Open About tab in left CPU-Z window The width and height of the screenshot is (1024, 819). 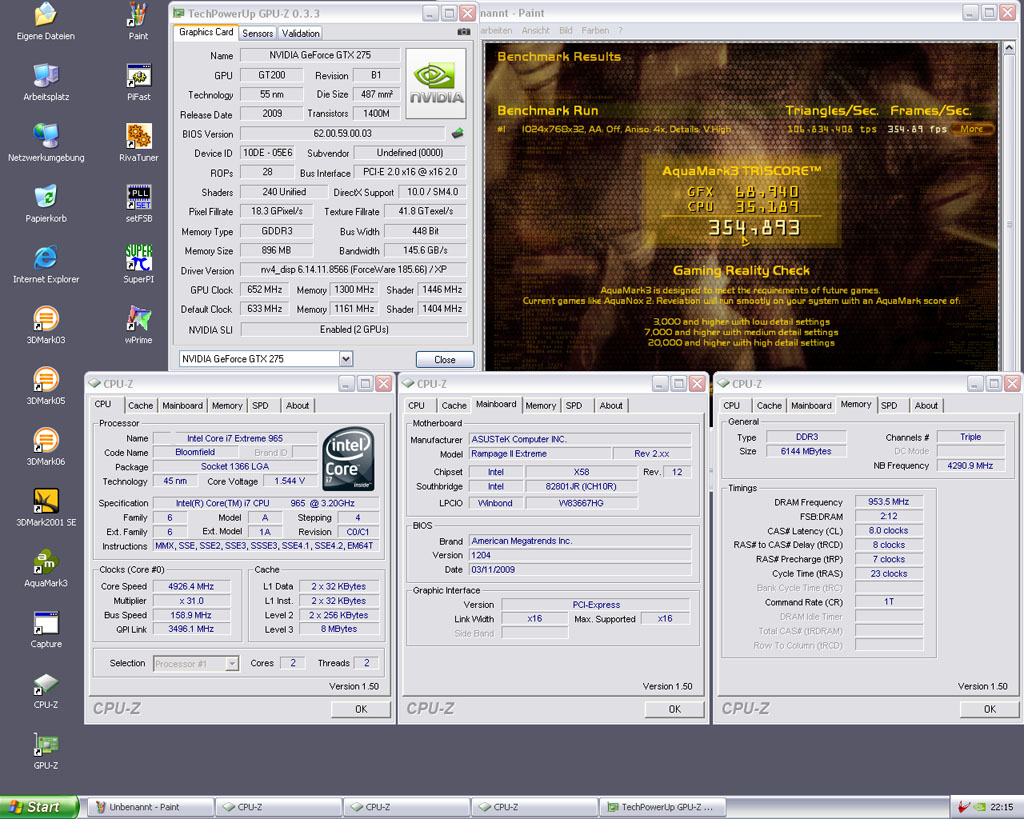[297, 406]
